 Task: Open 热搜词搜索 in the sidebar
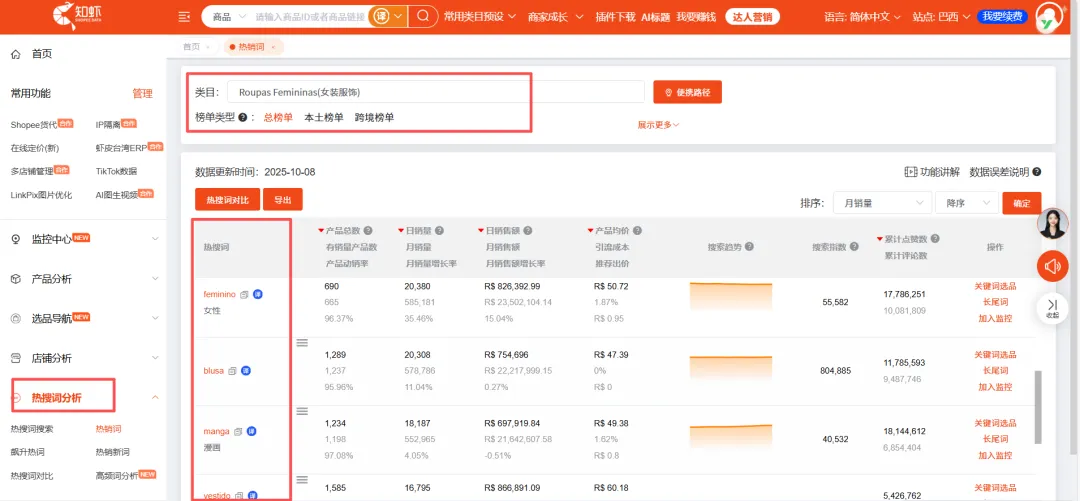32,429
